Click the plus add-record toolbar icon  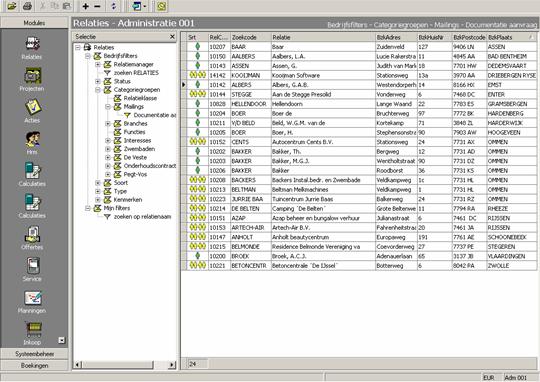tap(85, 6)
